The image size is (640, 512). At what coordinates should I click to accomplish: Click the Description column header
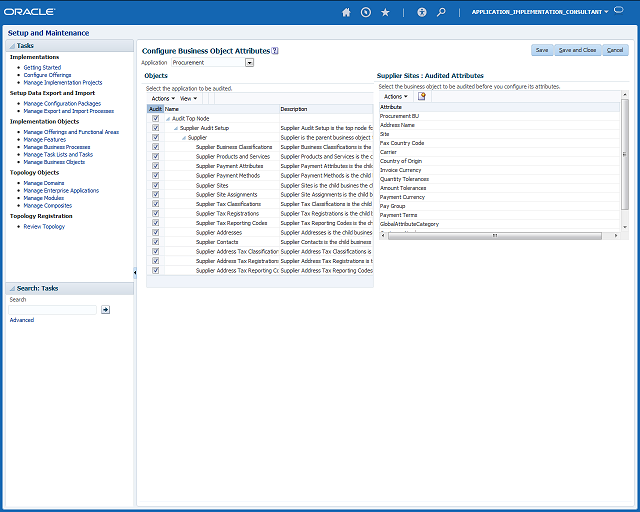[326, 109]
